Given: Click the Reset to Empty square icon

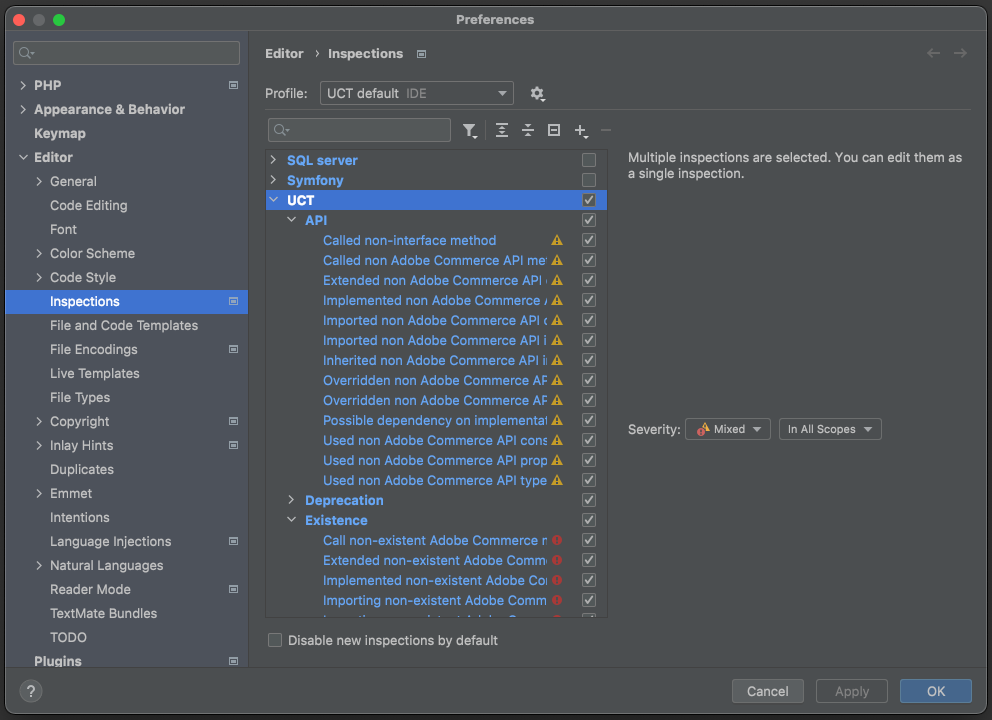Looking at the screenshot, I should click(554, 131).
